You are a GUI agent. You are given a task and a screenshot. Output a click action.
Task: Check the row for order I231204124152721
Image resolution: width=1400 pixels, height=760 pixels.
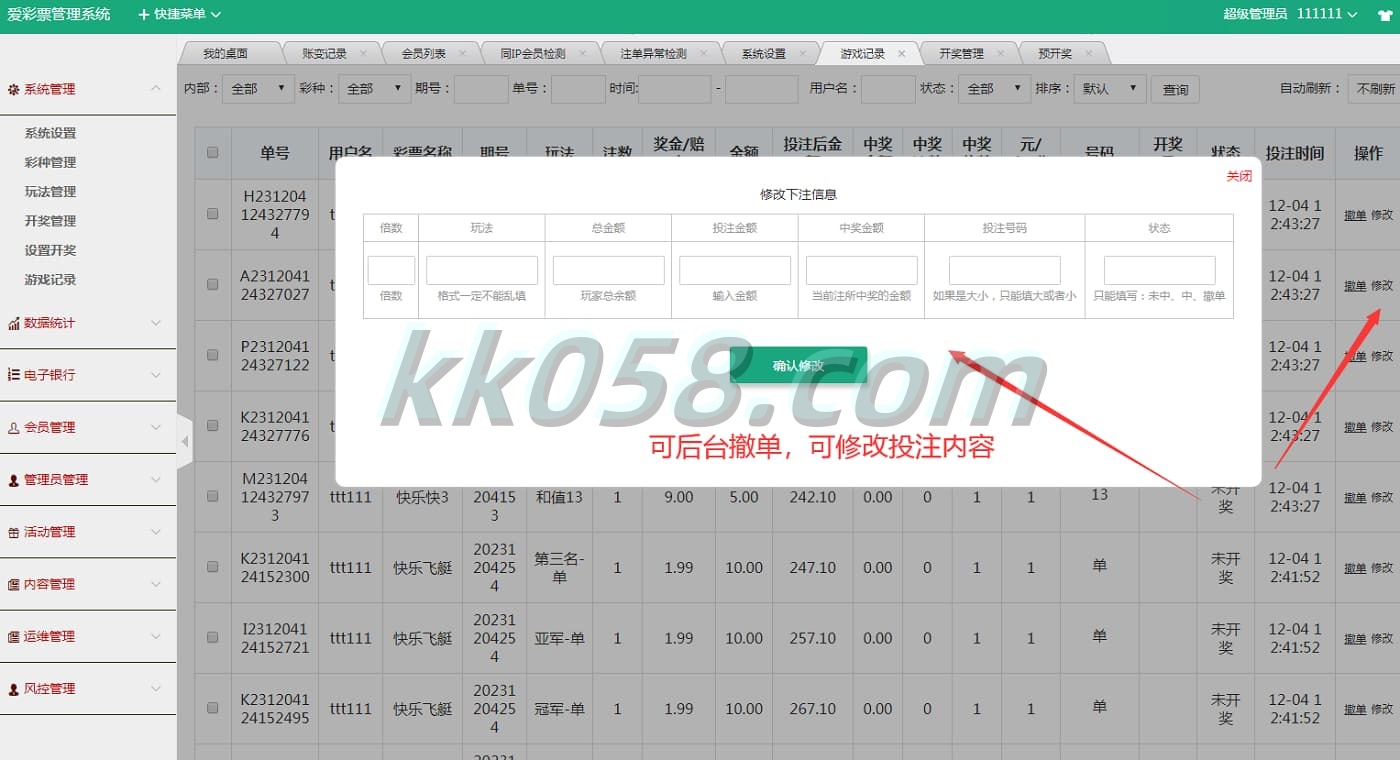(x=212, y=637)
